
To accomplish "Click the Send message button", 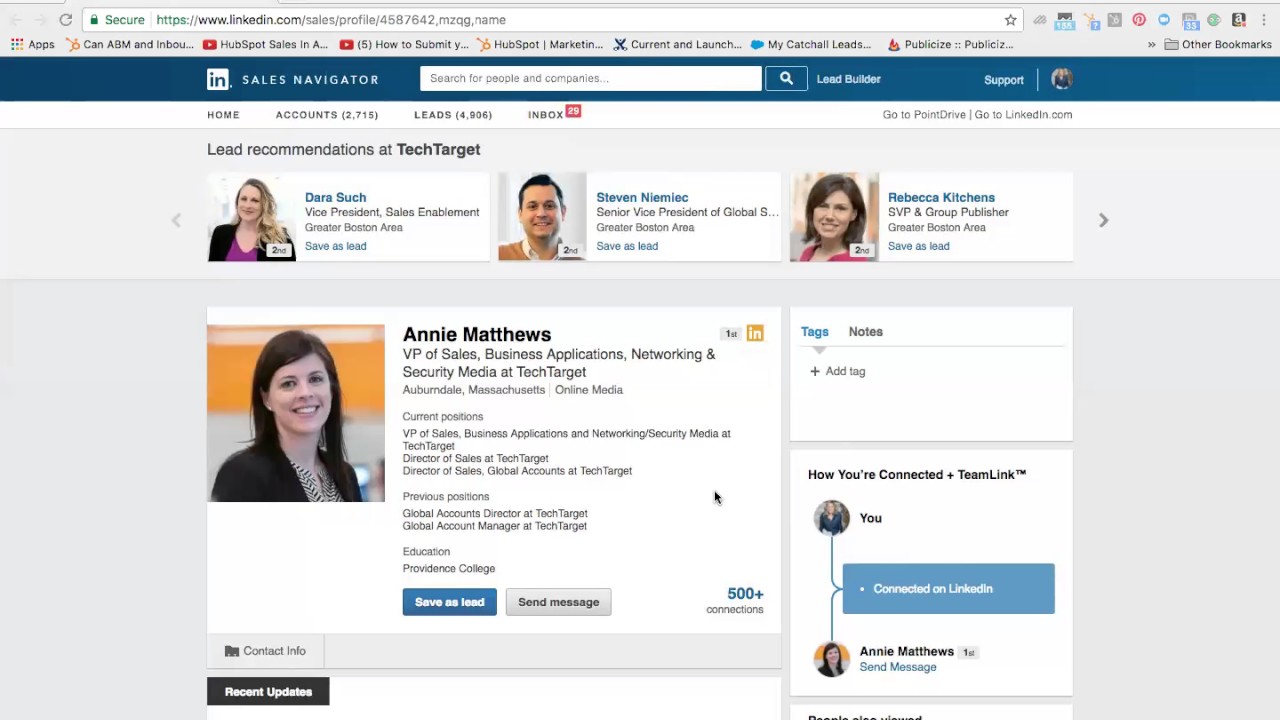I will [558, 602].
